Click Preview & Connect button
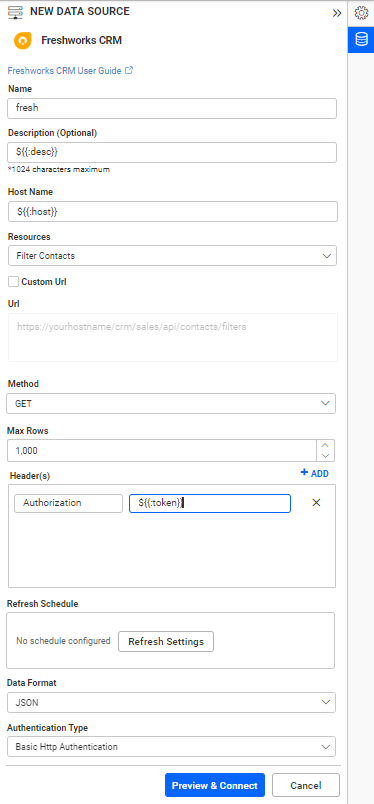374x804 pixels. [214, 785]
